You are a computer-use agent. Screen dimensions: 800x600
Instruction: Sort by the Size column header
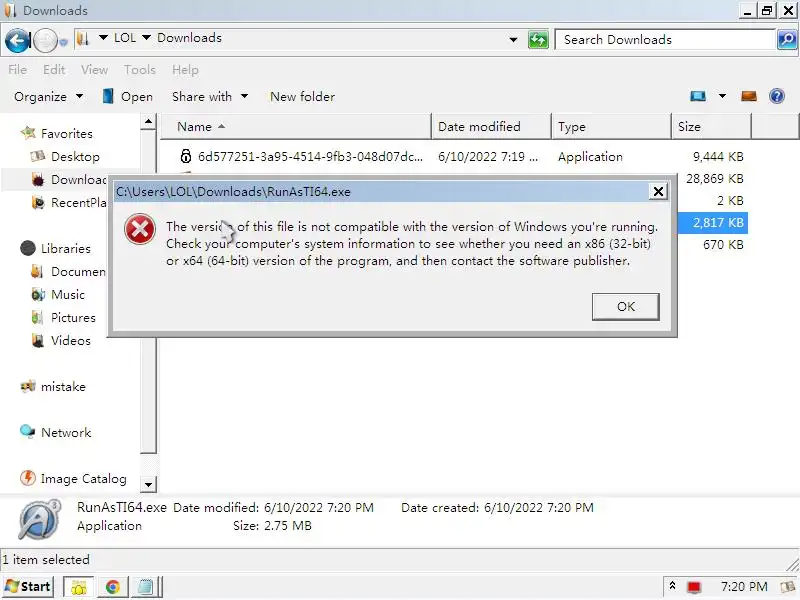[x=711, y=127]
